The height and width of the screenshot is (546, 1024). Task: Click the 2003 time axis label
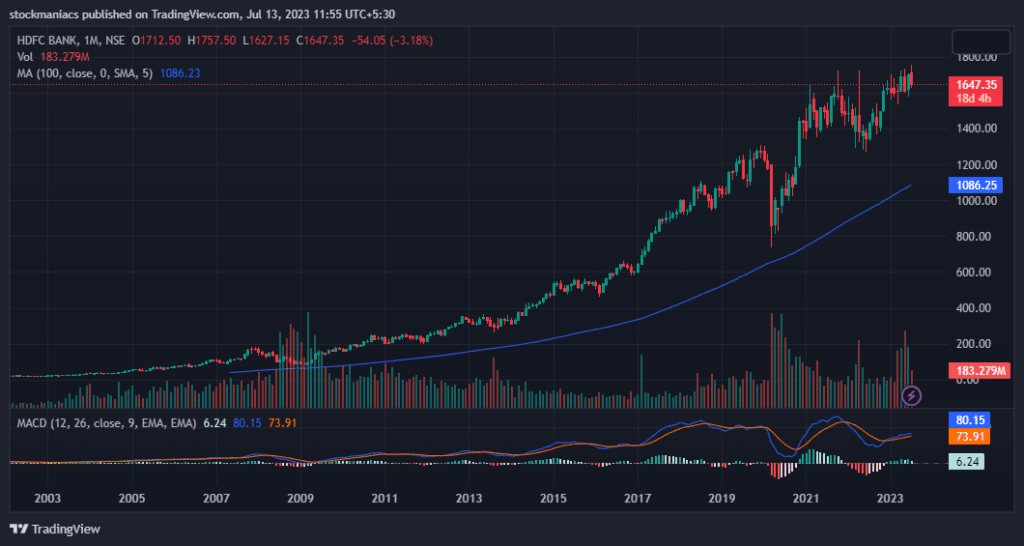point(48,498)
